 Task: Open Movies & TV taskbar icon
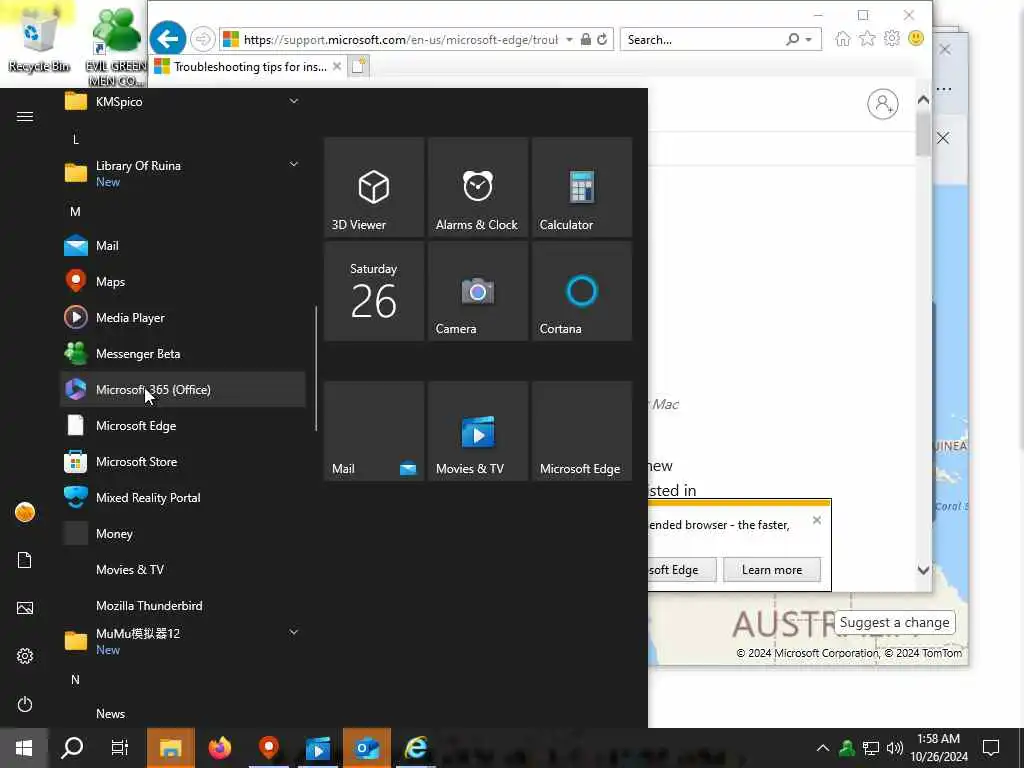tap(317, 748)
